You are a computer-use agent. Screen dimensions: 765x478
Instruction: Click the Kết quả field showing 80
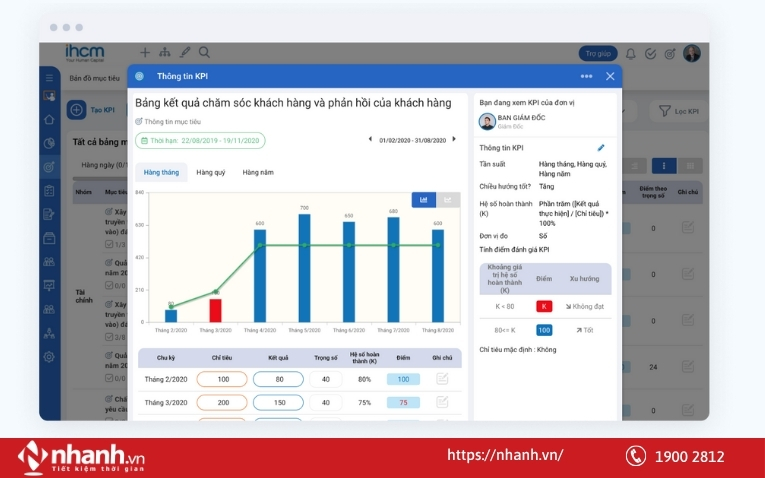pyautogui.click(x=277, y=379)
